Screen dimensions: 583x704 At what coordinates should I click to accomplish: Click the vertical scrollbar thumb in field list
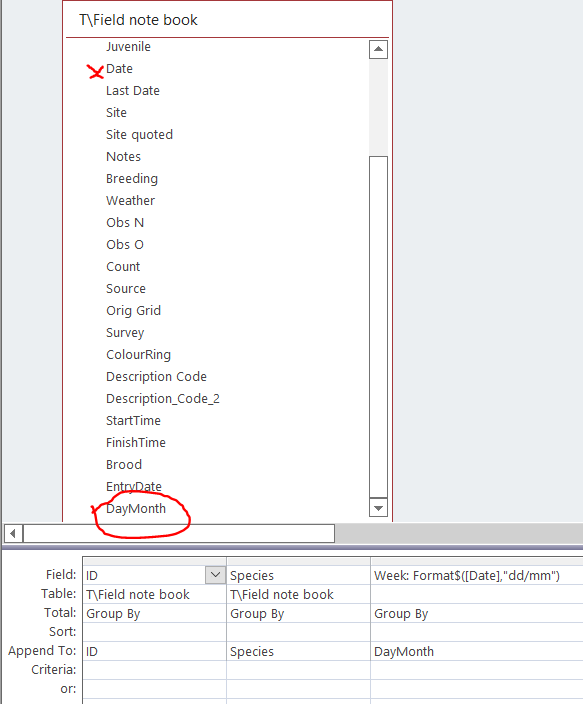tap(378, 326)
